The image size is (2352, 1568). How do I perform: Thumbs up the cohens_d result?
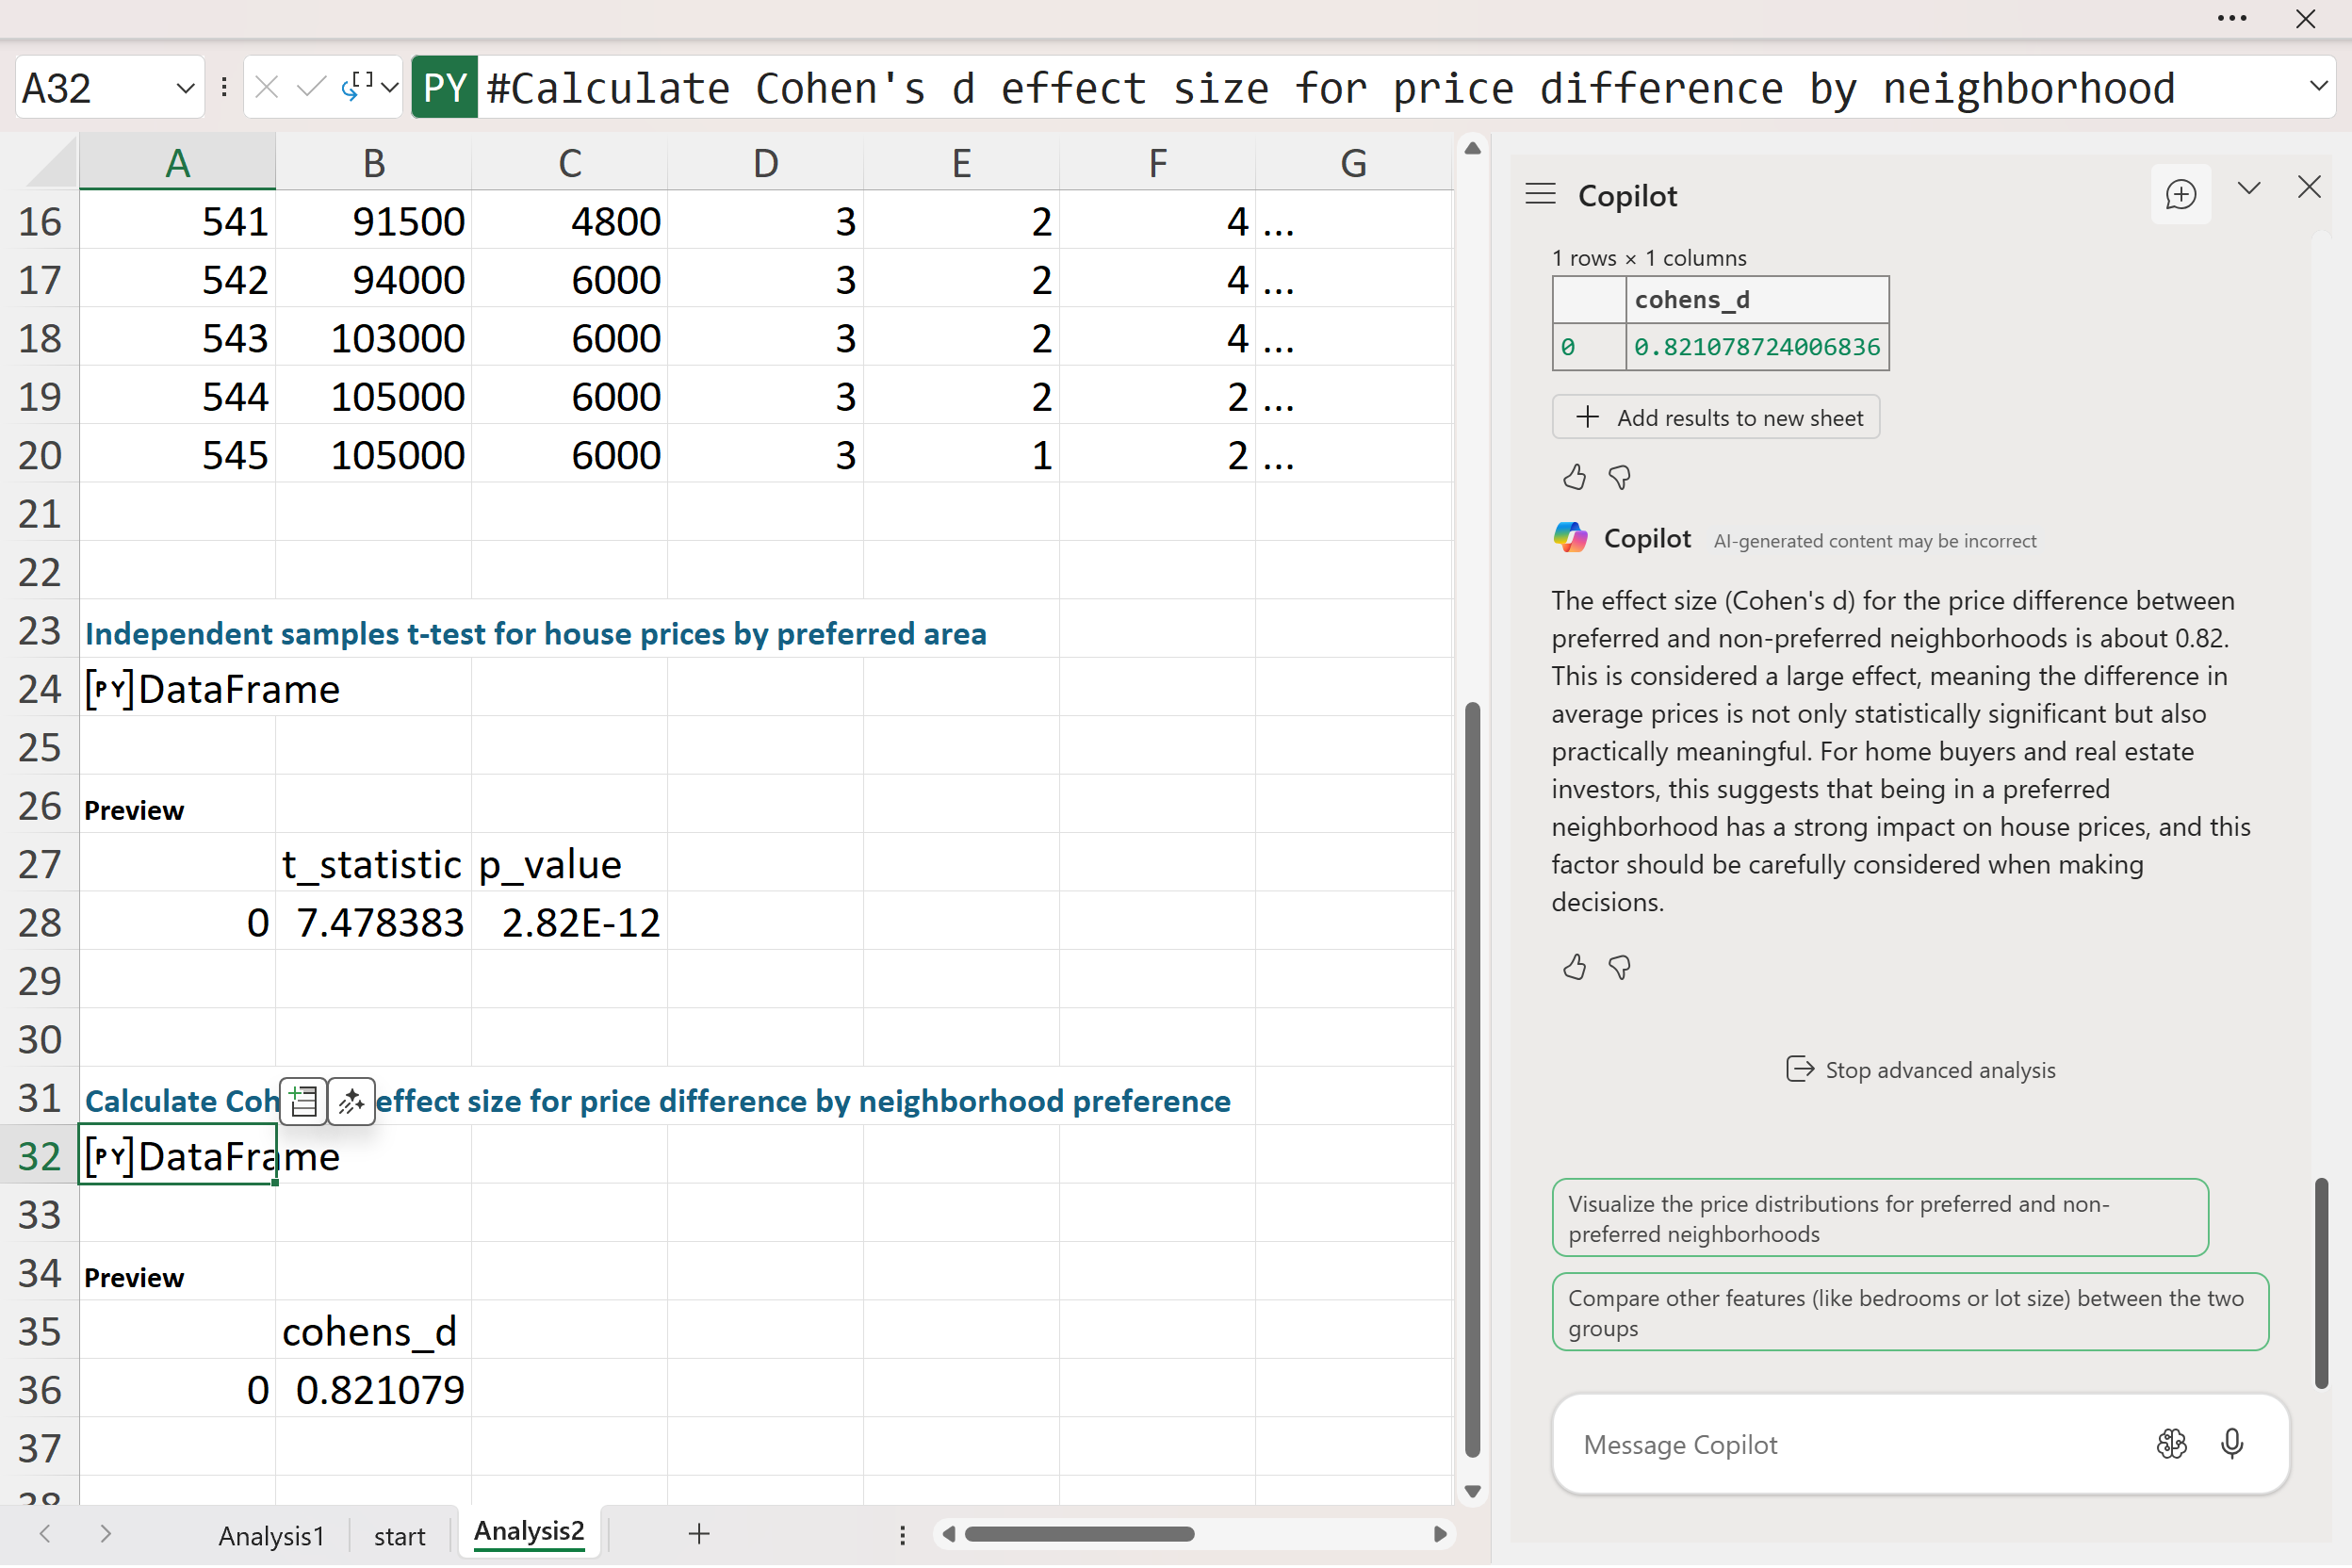(x=1574, y=477)
